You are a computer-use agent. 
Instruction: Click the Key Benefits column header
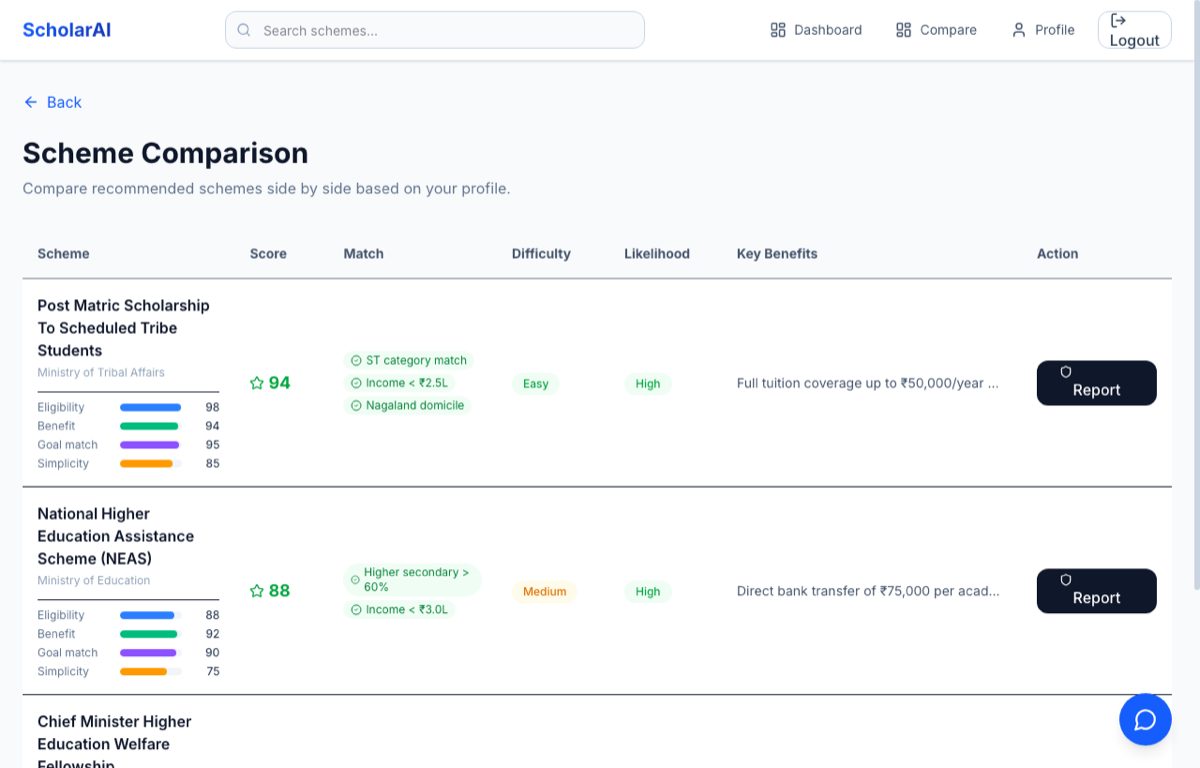coord(777,254)
